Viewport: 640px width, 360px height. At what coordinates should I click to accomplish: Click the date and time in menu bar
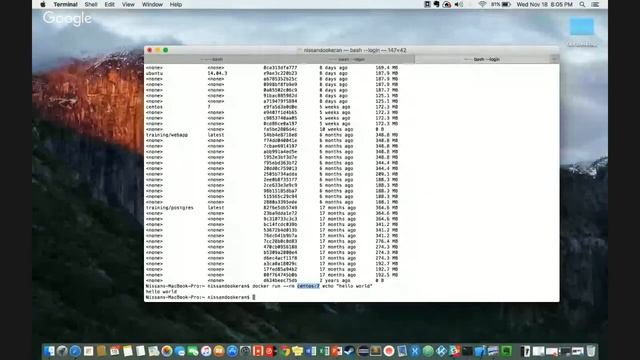pyautogui.click(x=544, y=4)
